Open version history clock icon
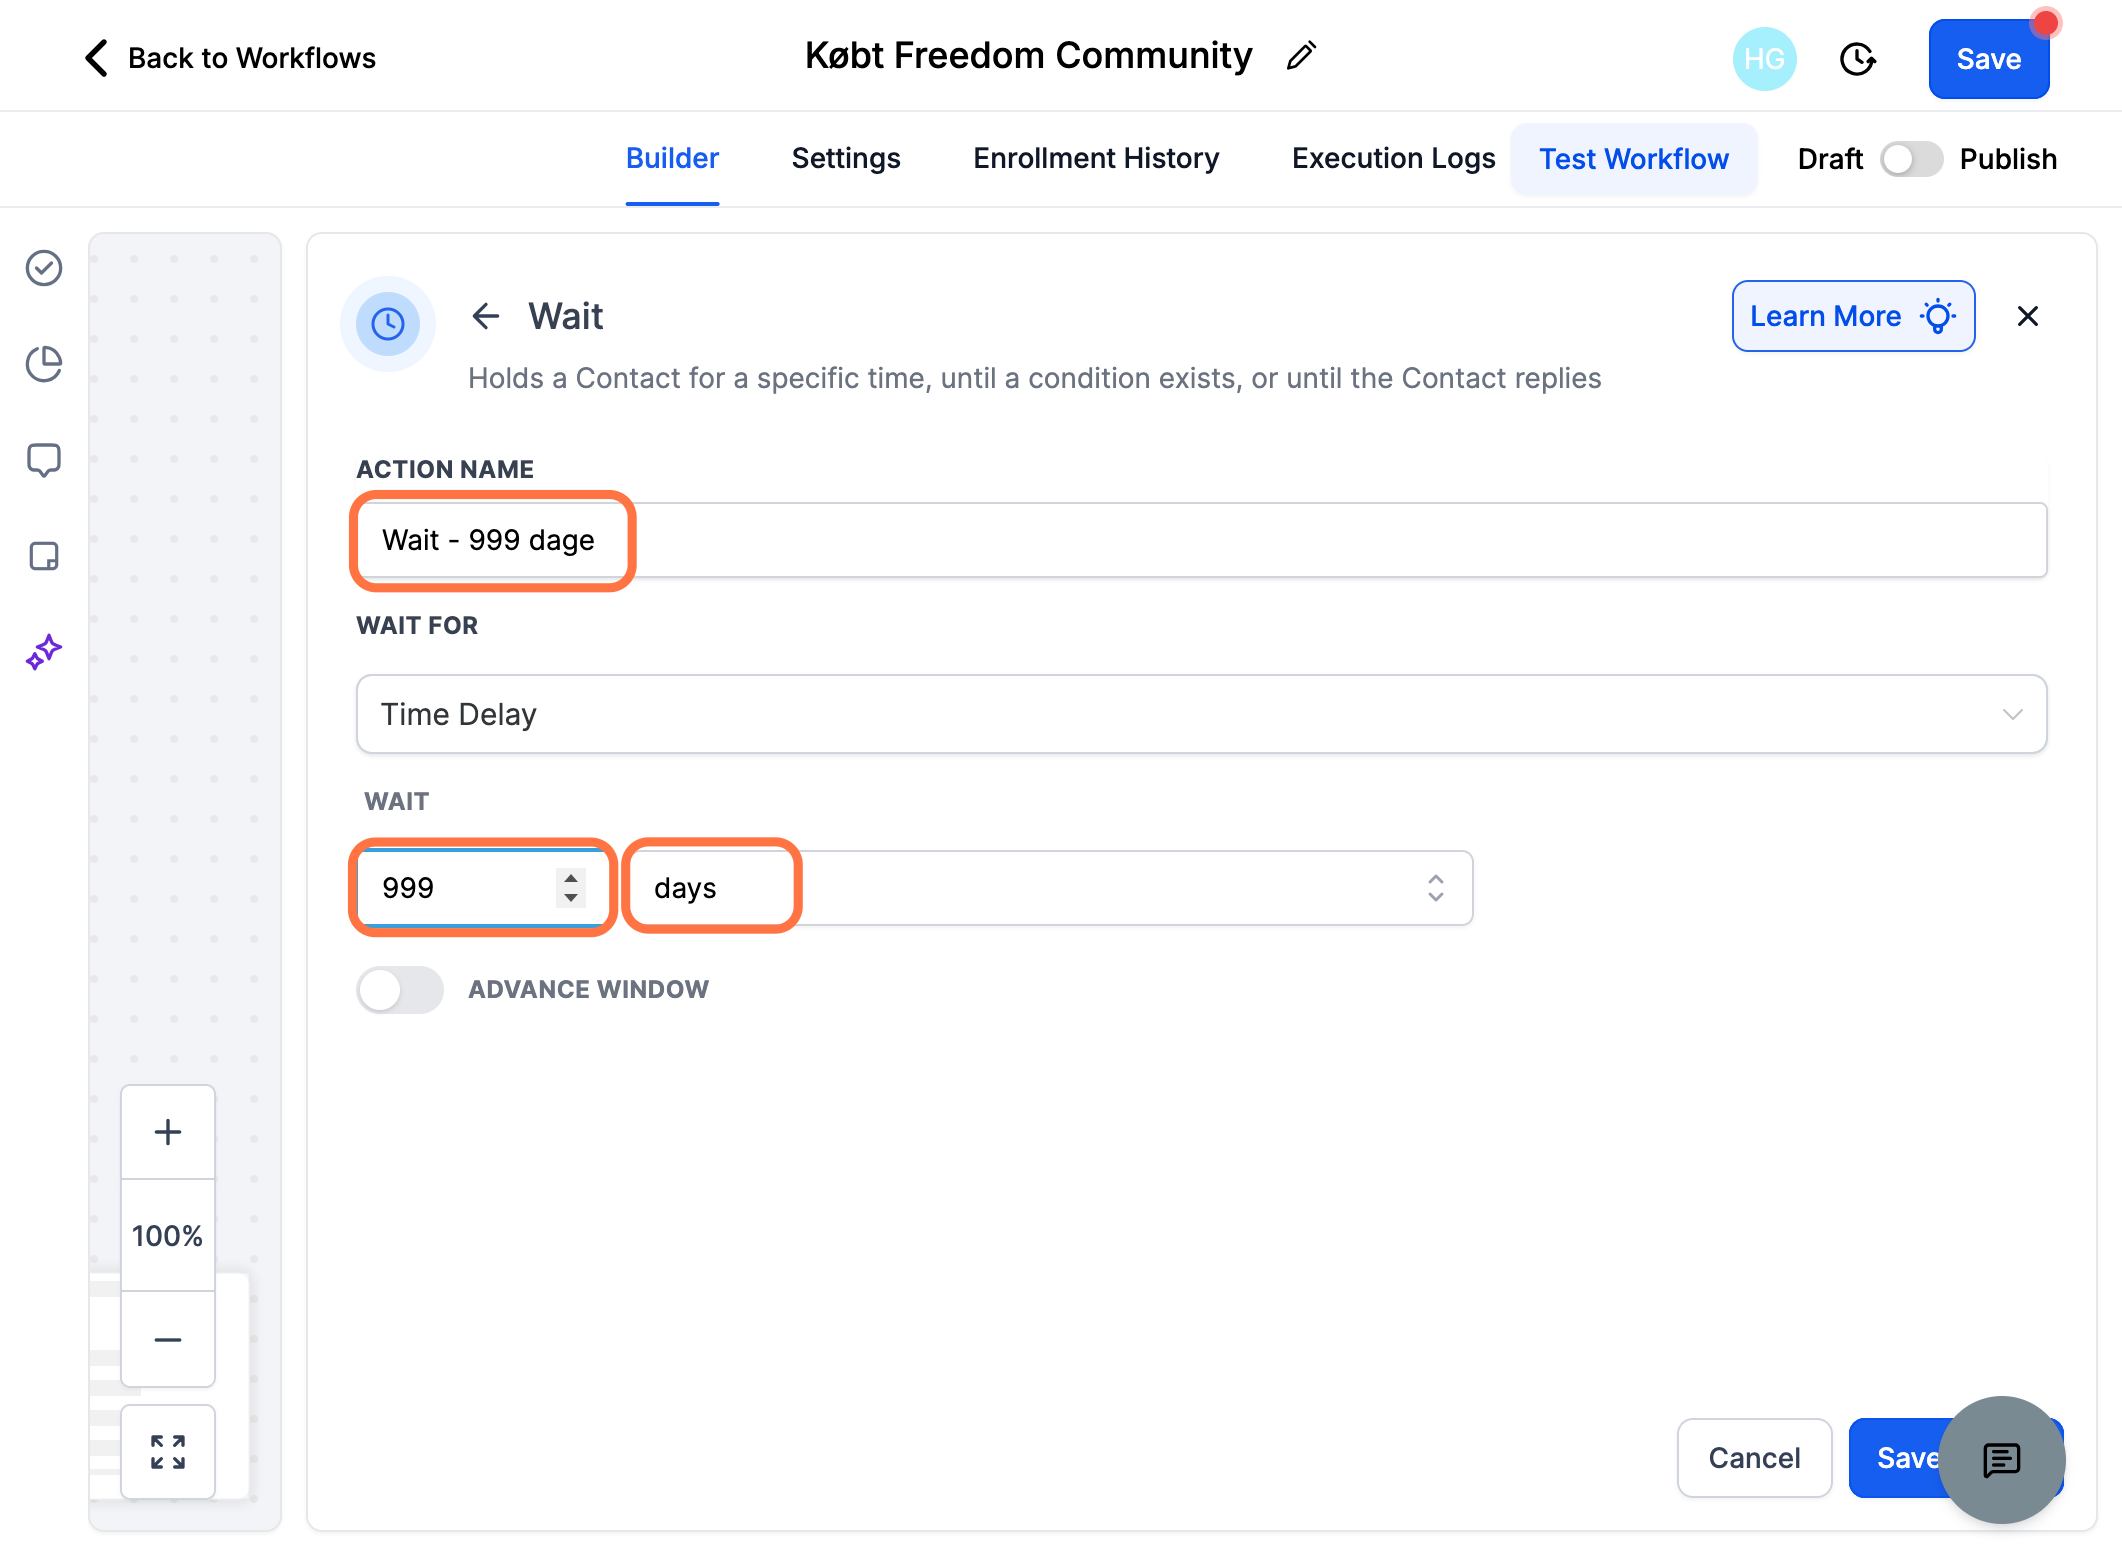The width and height of the screenshot is (2122, 1556). click(1857, 59)
